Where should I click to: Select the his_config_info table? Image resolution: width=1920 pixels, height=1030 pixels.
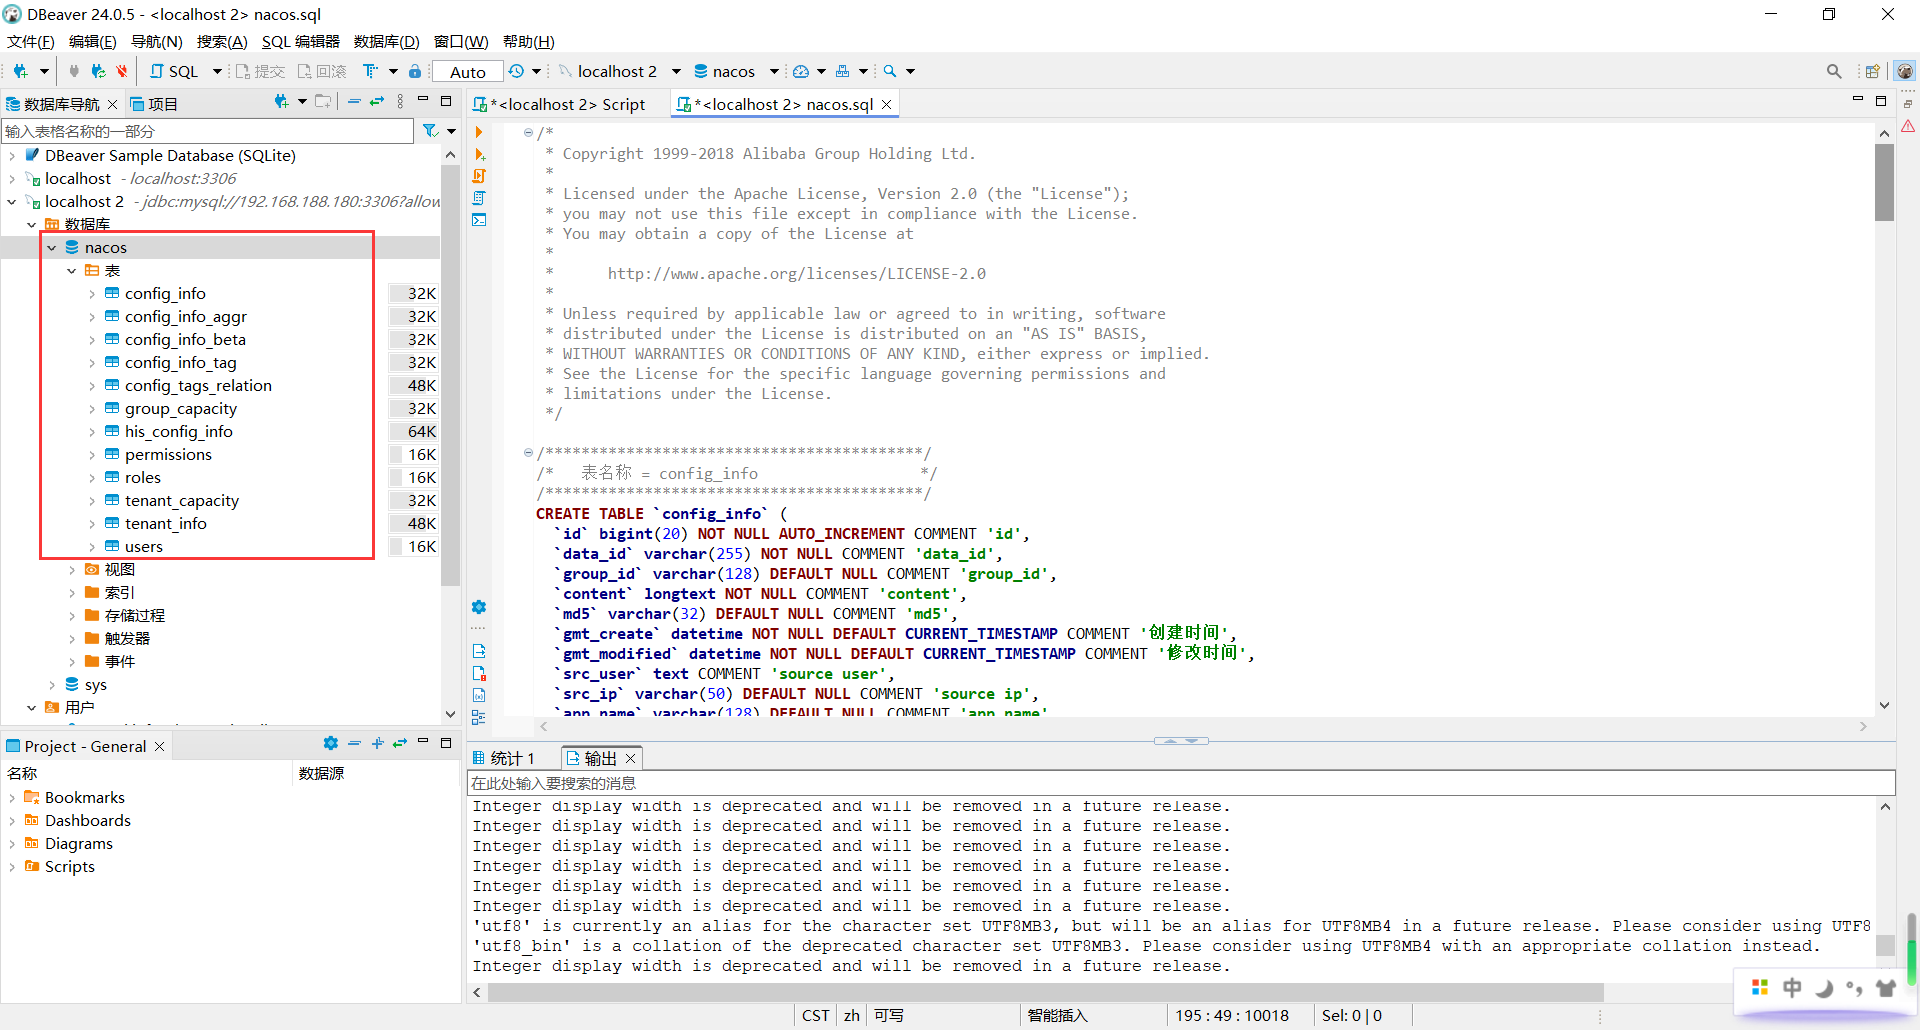point(178,432)
